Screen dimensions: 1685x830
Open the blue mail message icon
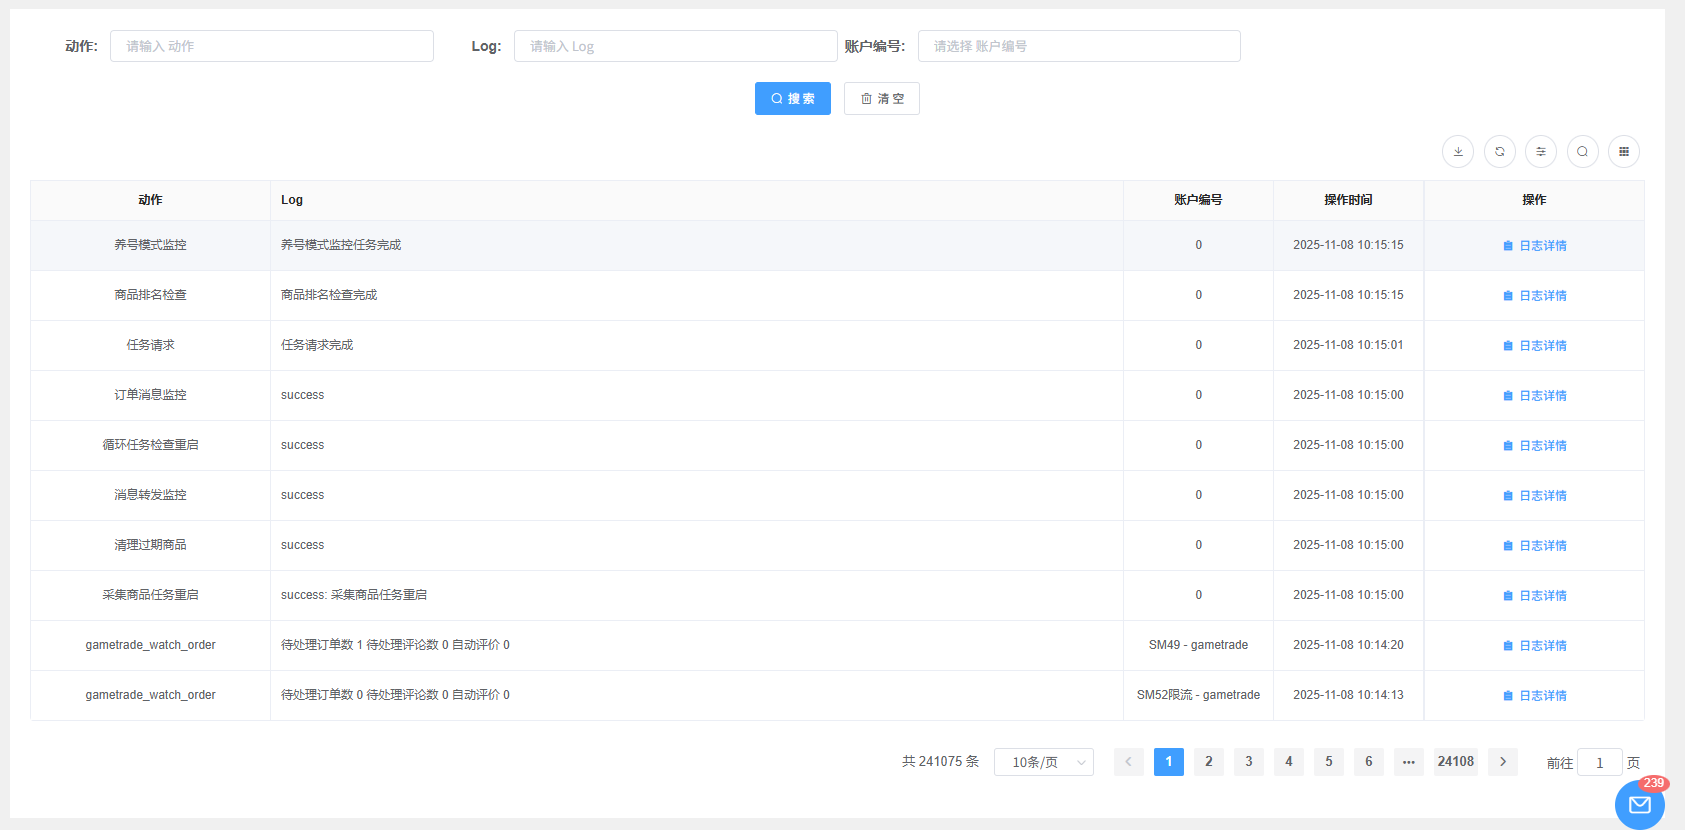tap(1639, 805)
